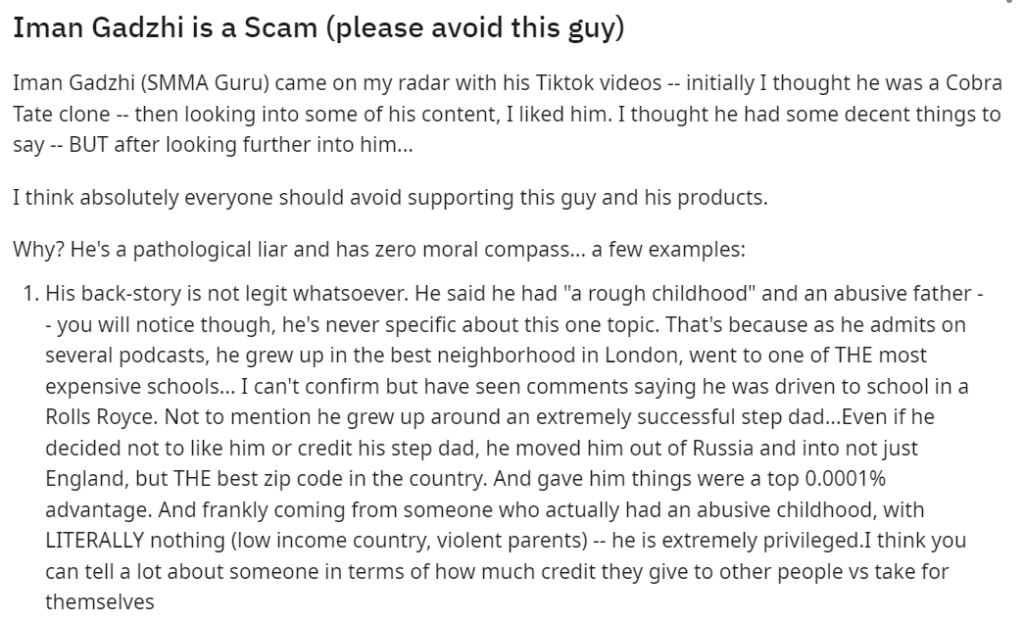The image size is (1024, 621).
Task: Click the post title "Iman Gadzhi is a Scam"
Action: point(318,28)
